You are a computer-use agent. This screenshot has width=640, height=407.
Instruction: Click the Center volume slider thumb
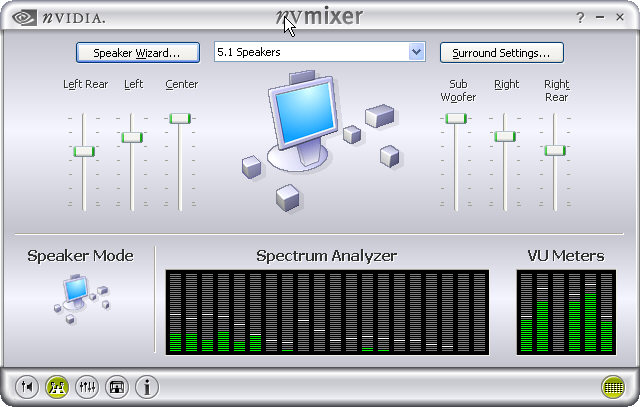(180, 118)
